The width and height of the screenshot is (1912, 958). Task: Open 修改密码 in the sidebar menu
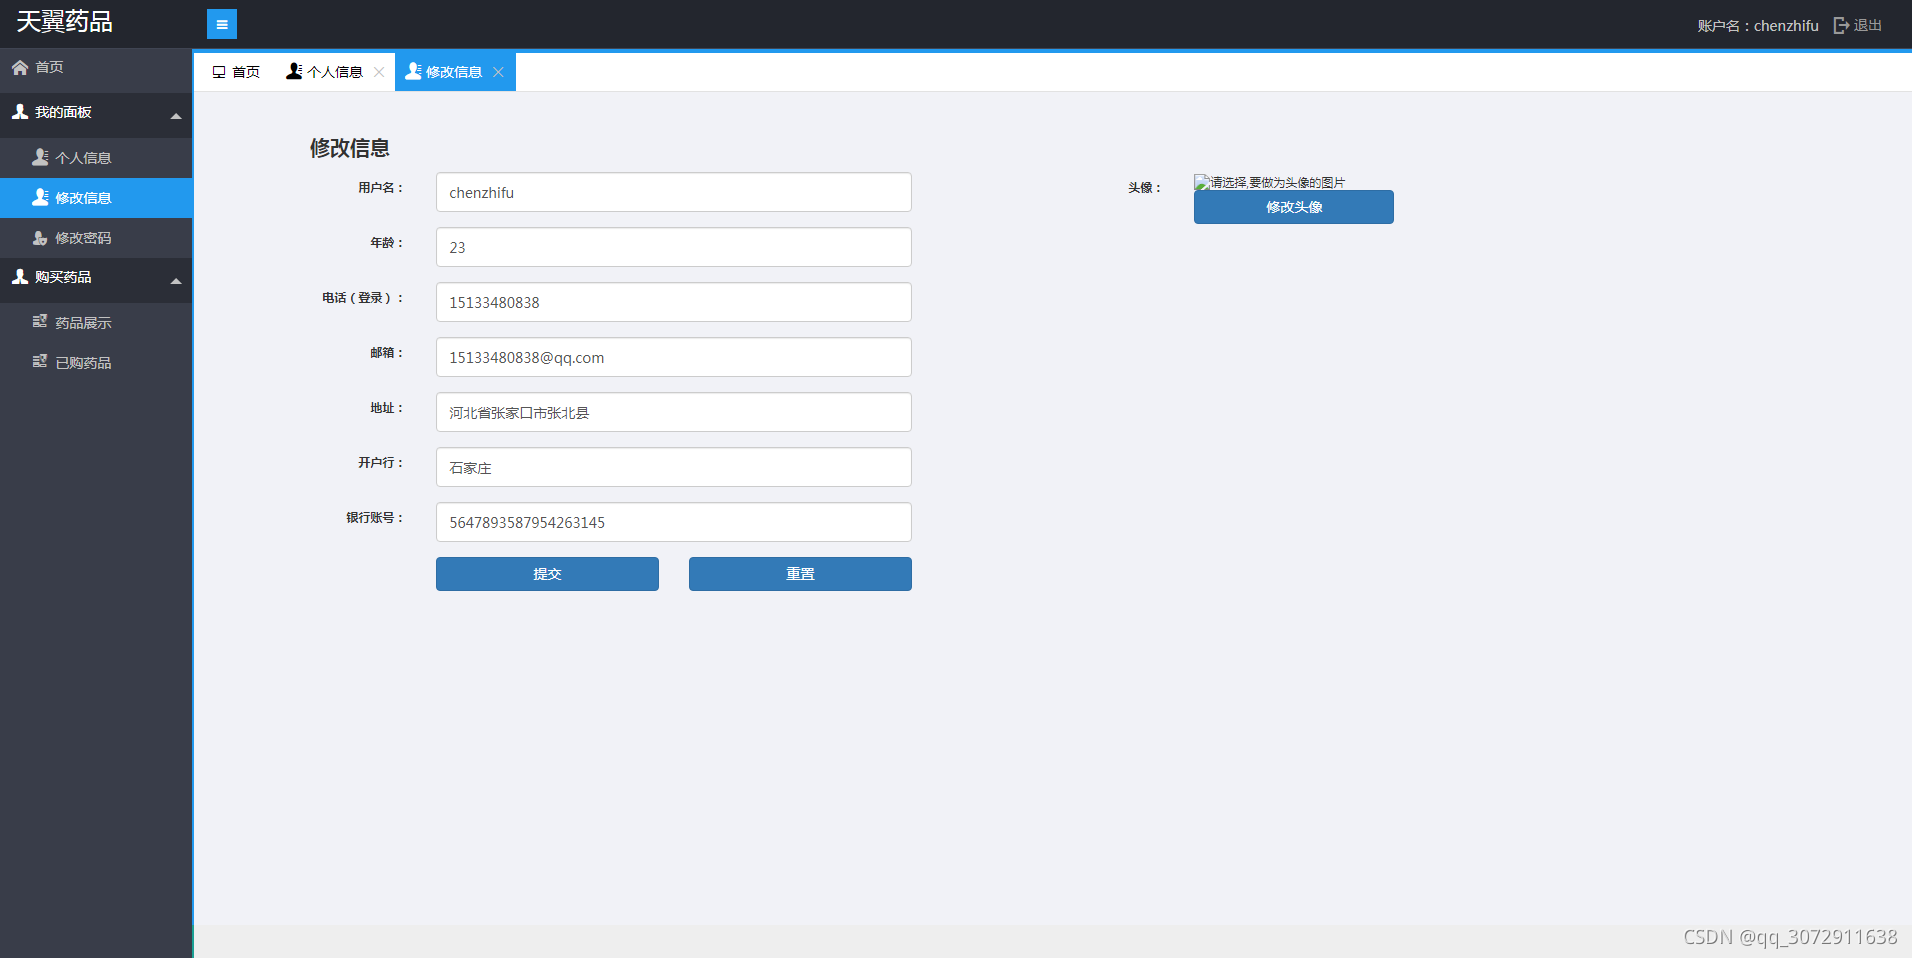96,238
